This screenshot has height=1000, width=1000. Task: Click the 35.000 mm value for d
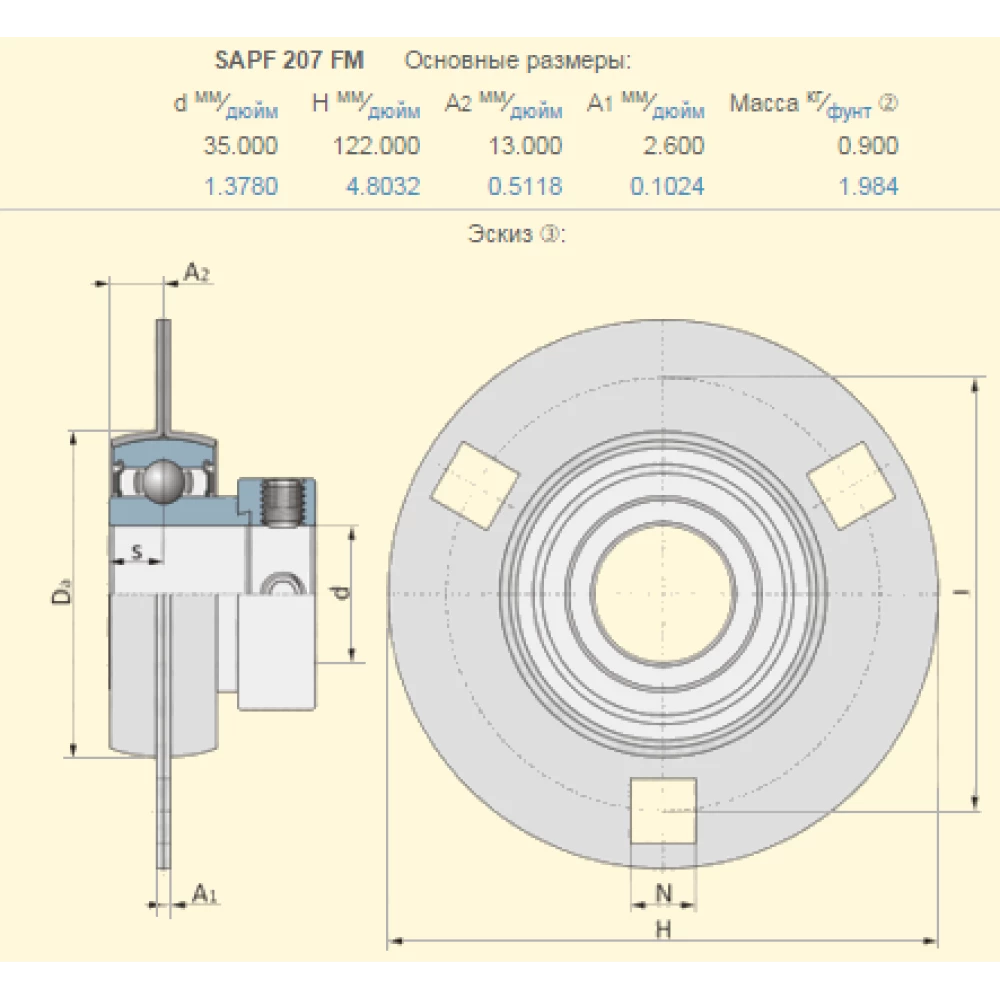(x=241, y=146)
